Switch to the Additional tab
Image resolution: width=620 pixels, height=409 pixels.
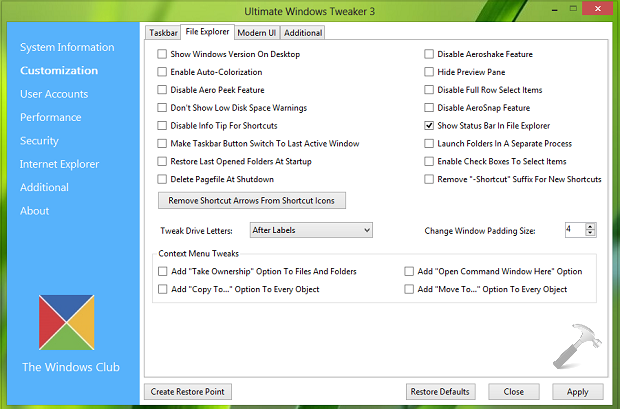pyautogui.click(x=303, y=33)
